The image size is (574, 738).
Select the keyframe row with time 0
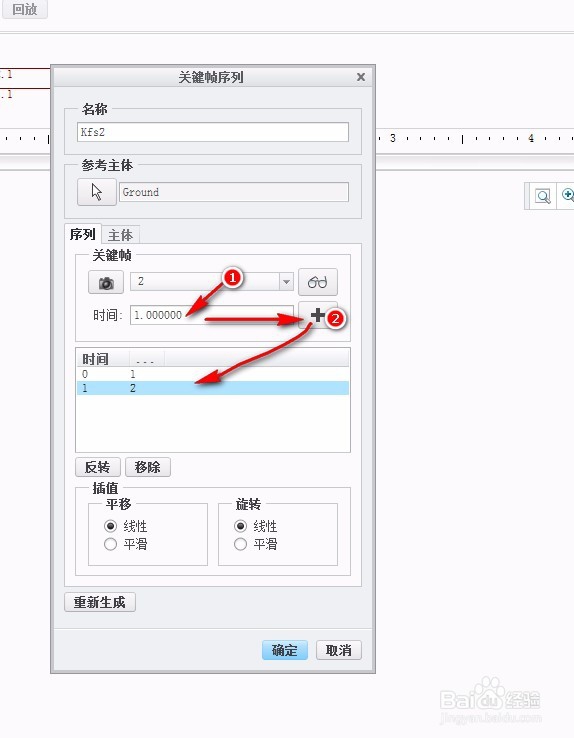[x=213, y=374]
